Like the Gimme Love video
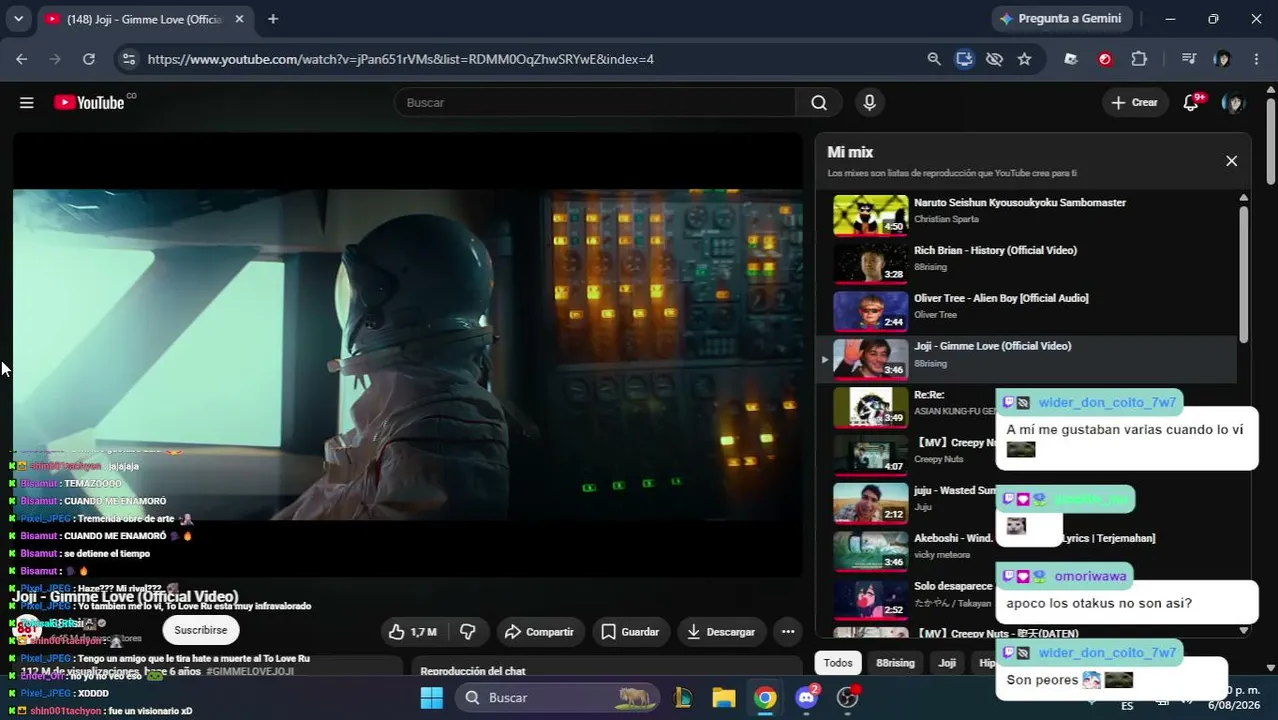 pos(413,632)
